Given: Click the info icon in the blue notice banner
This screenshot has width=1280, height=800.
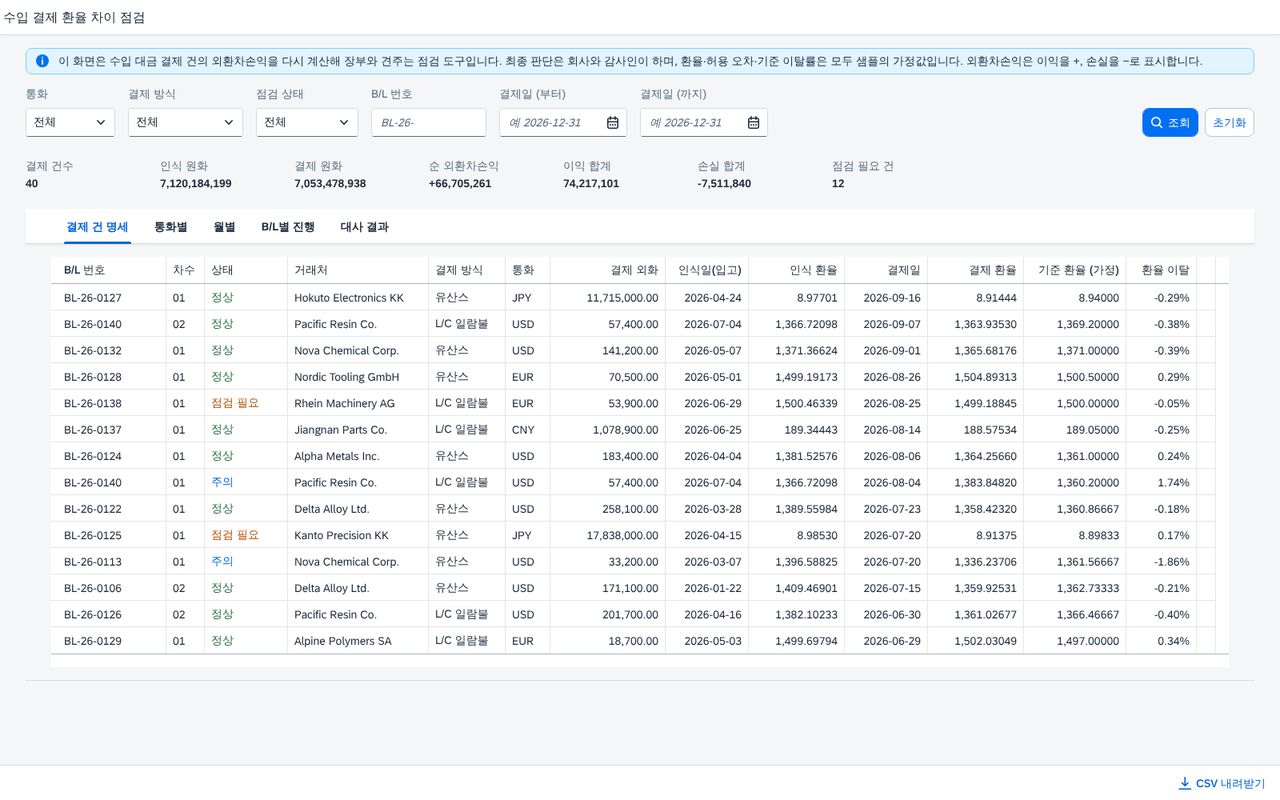Looking at the screenshot, I should (x=42, y=61).
